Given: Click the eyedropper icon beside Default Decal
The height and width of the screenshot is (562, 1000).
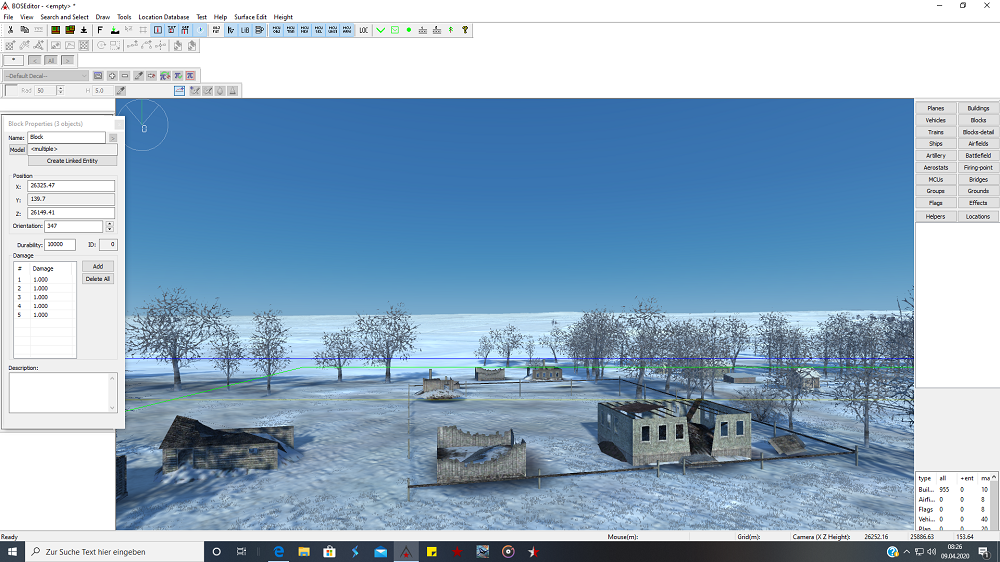Looking at the screenshot, I should point(138,76).
